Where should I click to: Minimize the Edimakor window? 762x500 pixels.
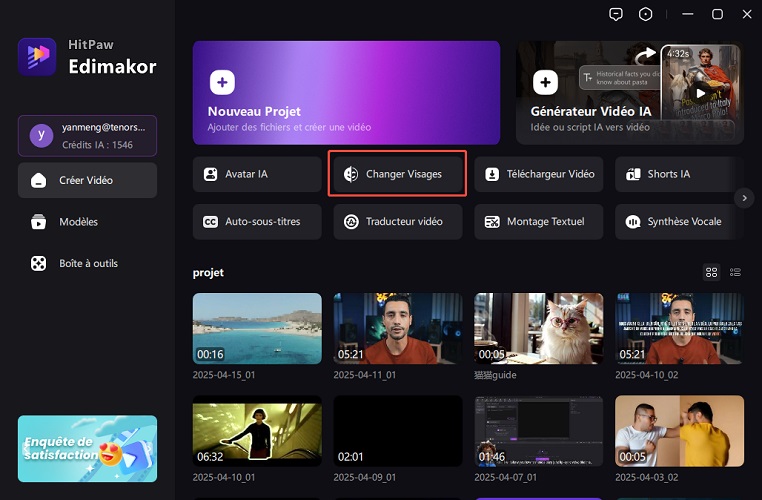tap(688, 14)
